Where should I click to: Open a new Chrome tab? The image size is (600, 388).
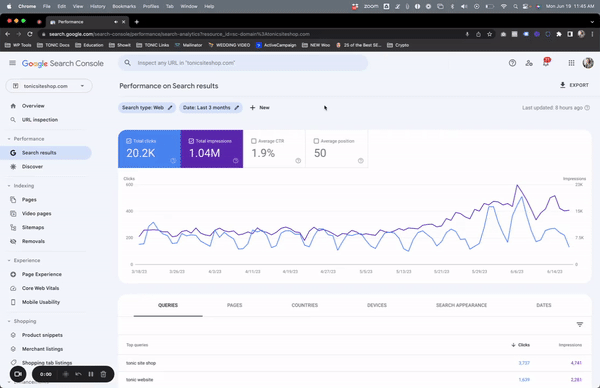click(137, 22)
